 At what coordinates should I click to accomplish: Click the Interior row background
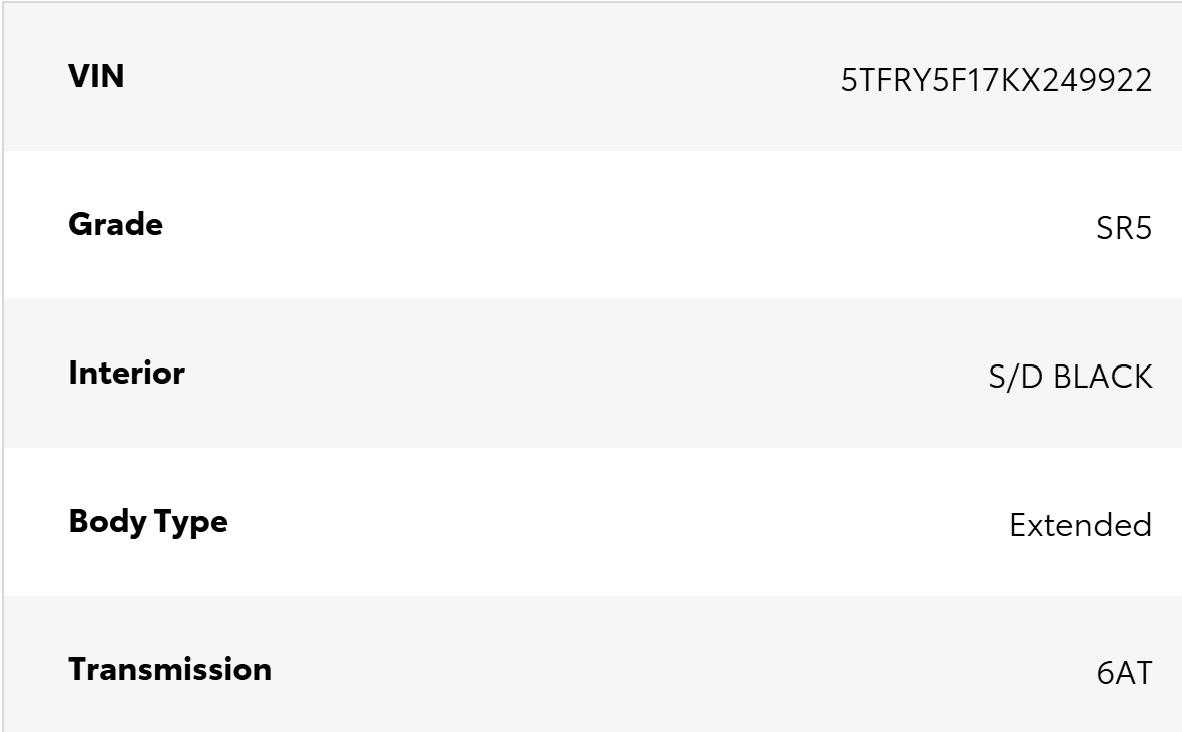(593, 373)
